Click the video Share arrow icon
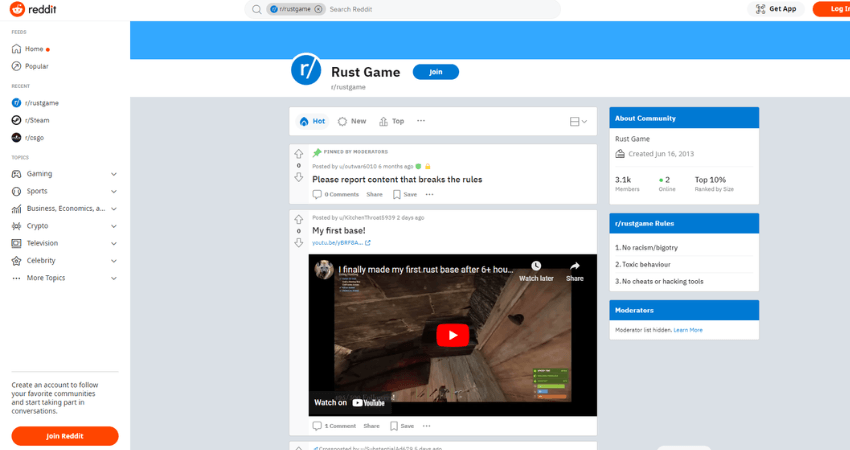Screen dimensions: 850x450 click(575, 266)
